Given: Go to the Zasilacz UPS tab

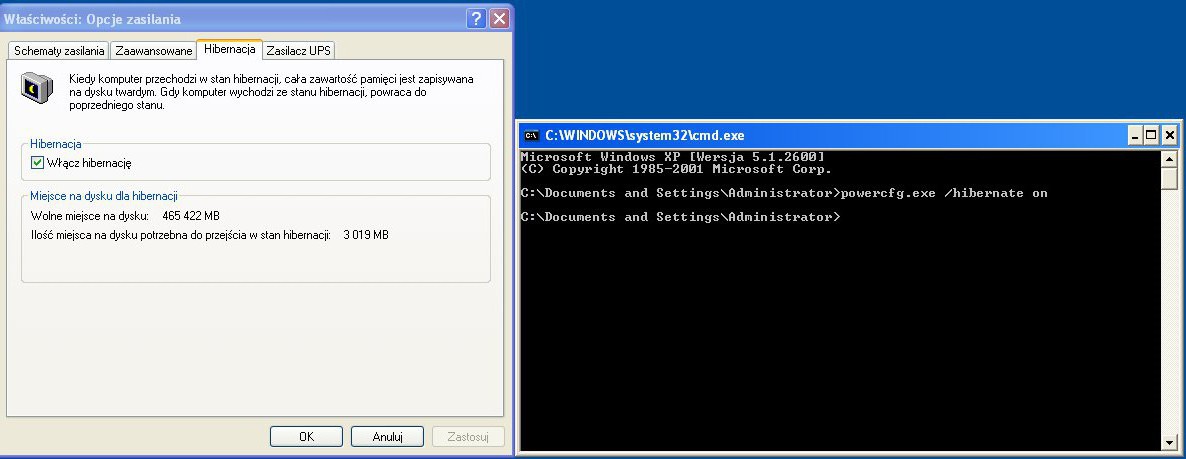Looking at the screenshot, I should tap(299, 51).
